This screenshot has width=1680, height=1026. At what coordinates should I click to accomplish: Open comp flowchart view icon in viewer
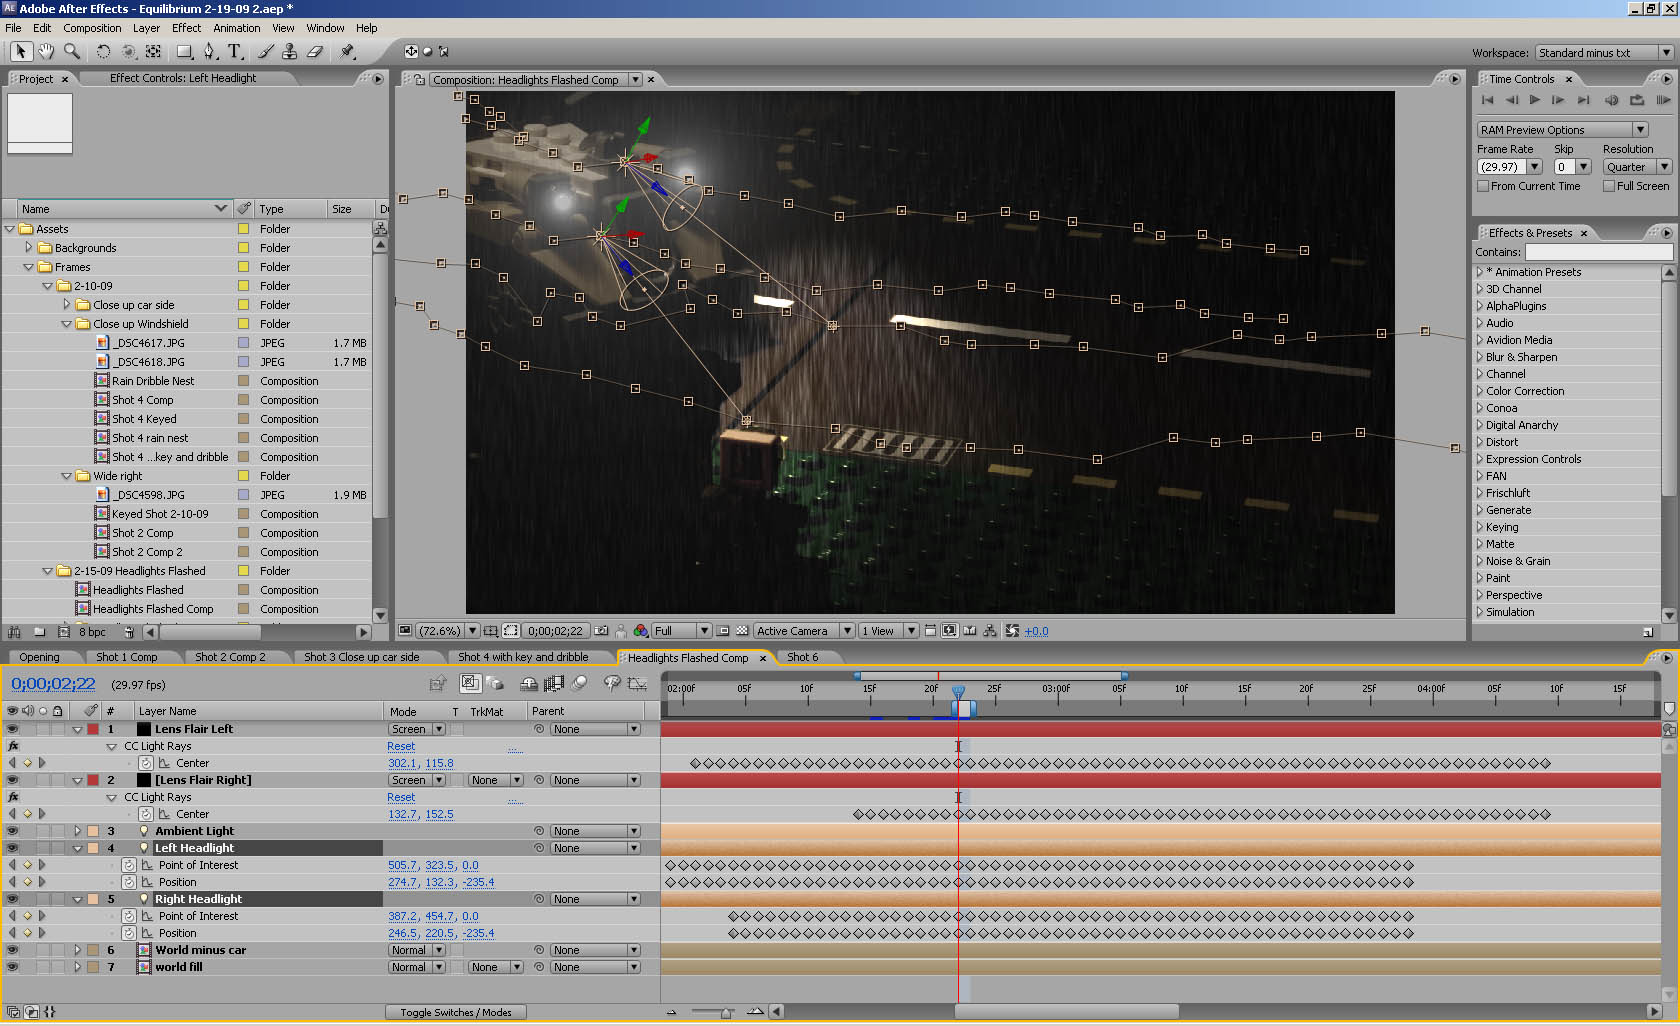coord(990,631)
